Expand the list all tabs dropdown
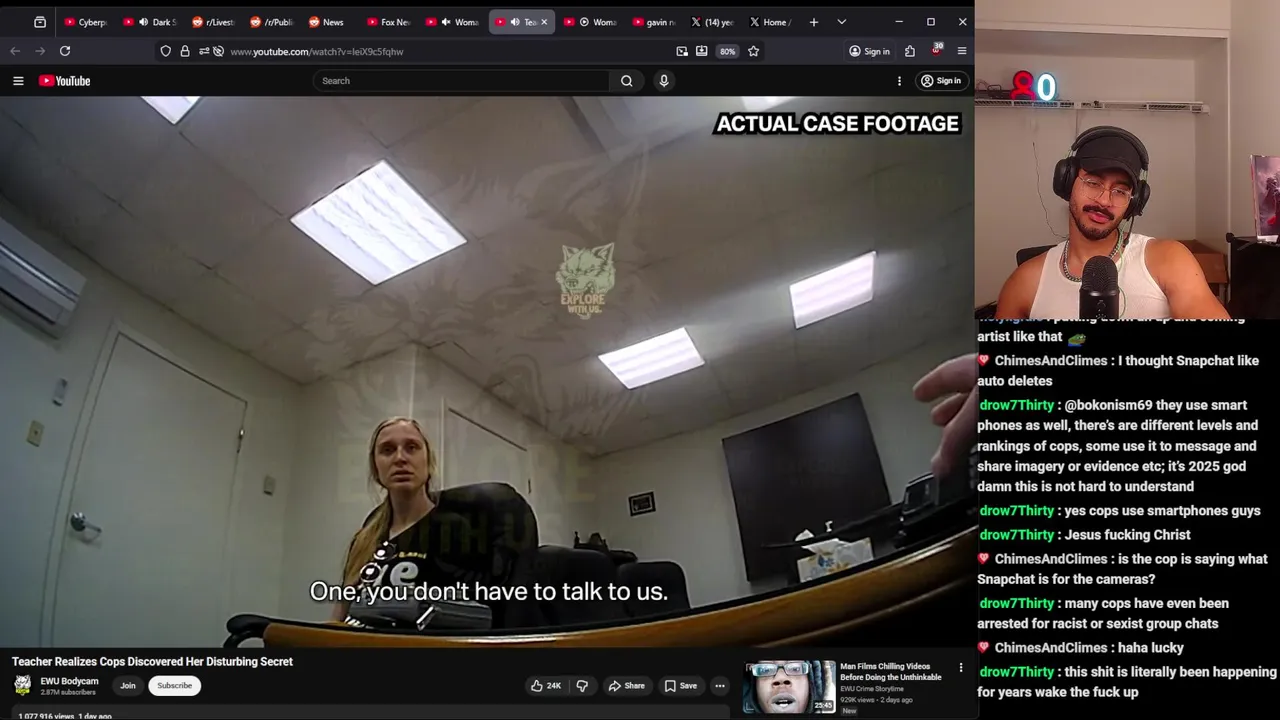The height and width of the screenshot is (720, 1280). 842,22
